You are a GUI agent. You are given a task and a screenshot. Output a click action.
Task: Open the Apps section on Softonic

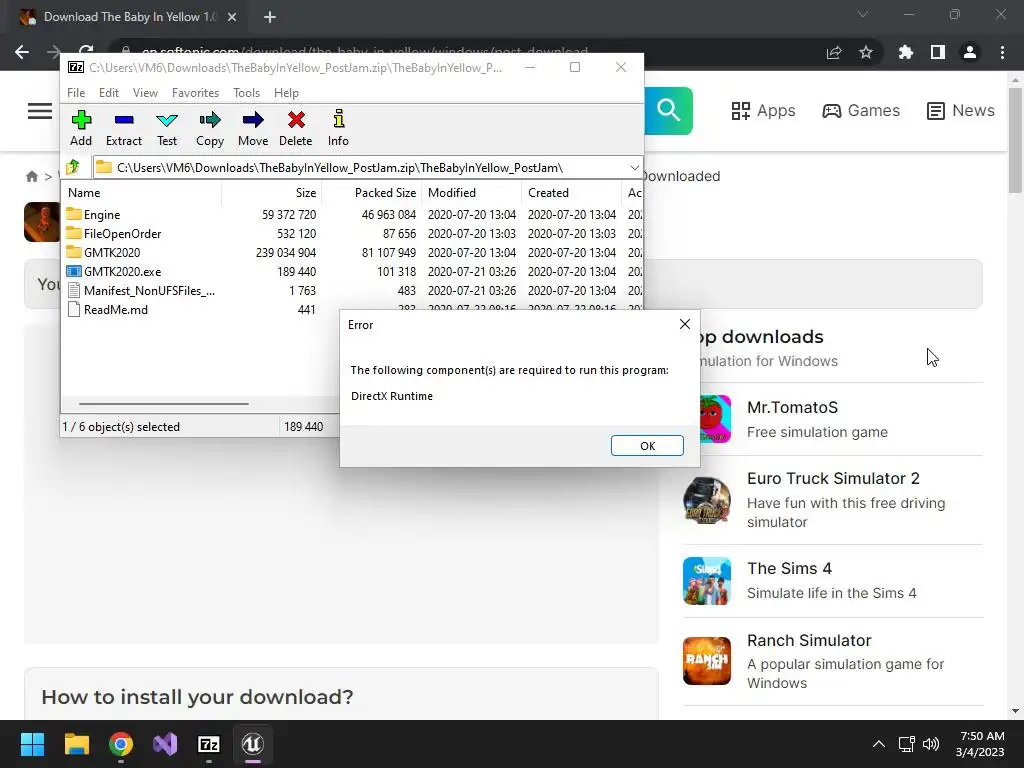(763, 110)
